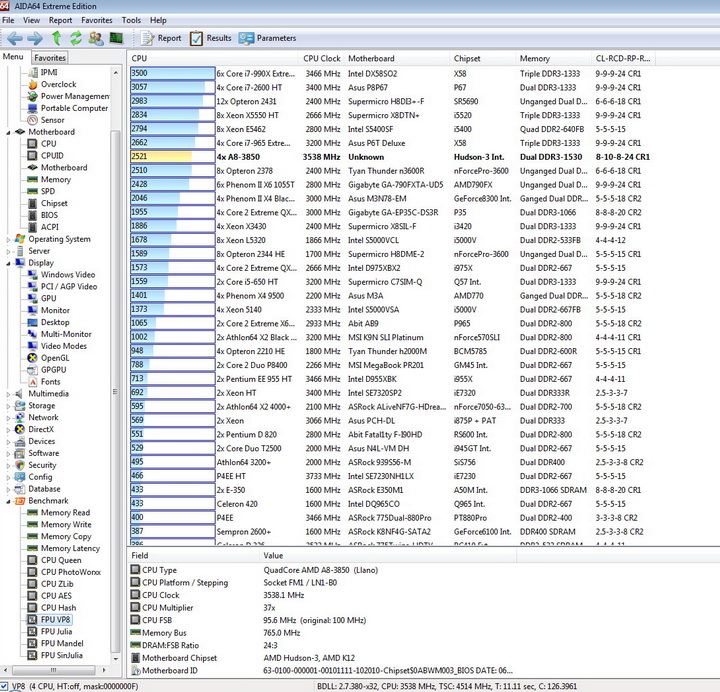Screen dimensions: 720x692
Task: Select GPGPU in the tree
Action: coord(53,370)
